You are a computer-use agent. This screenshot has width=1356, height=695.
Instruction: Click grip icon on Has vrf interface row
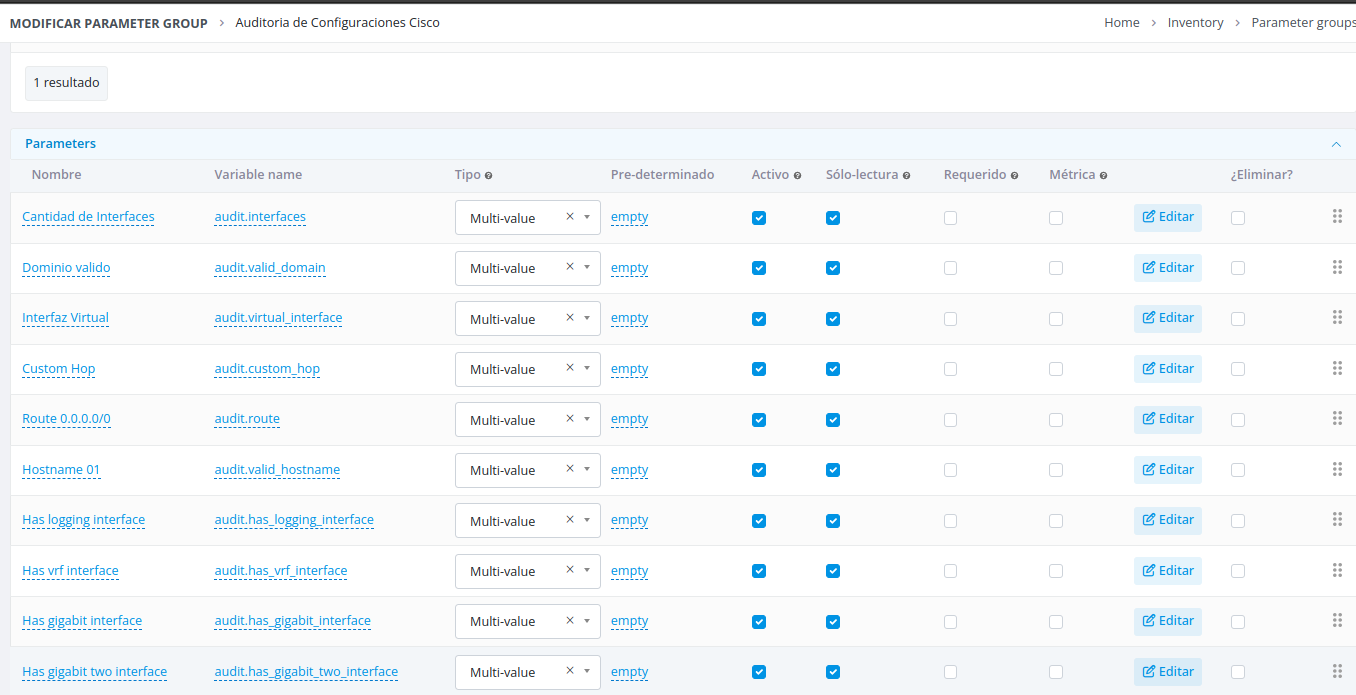click(1337, 570)
